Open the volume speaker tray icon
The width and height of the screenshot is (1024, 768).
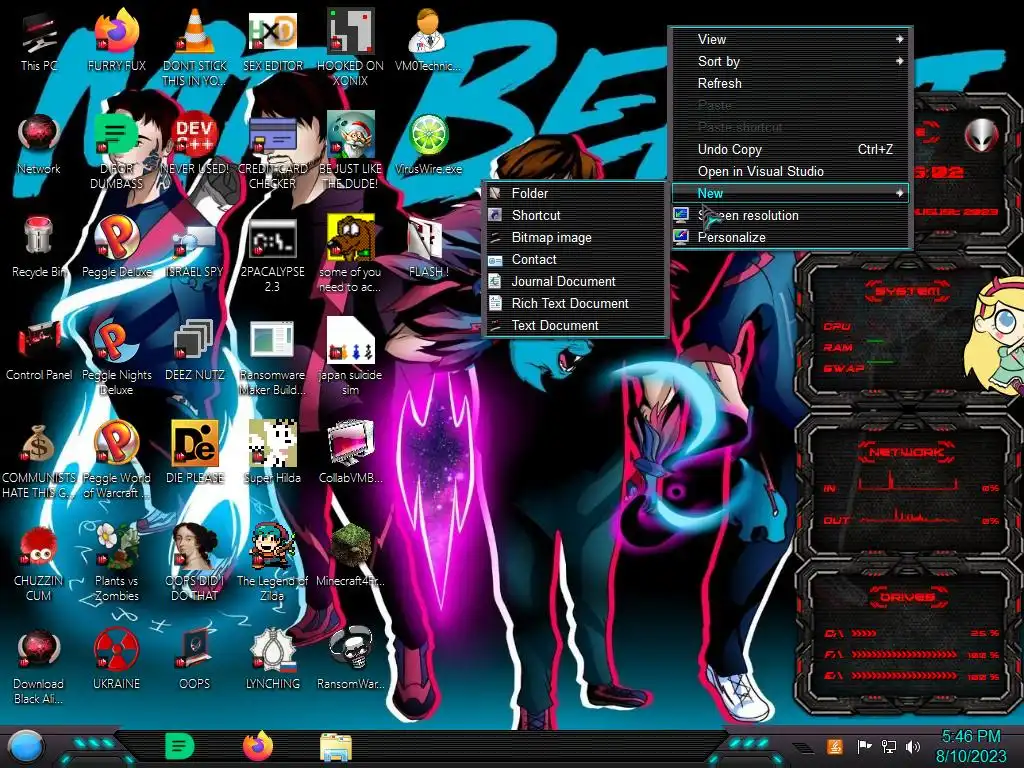pyautogui.click(x=913, y=746)
